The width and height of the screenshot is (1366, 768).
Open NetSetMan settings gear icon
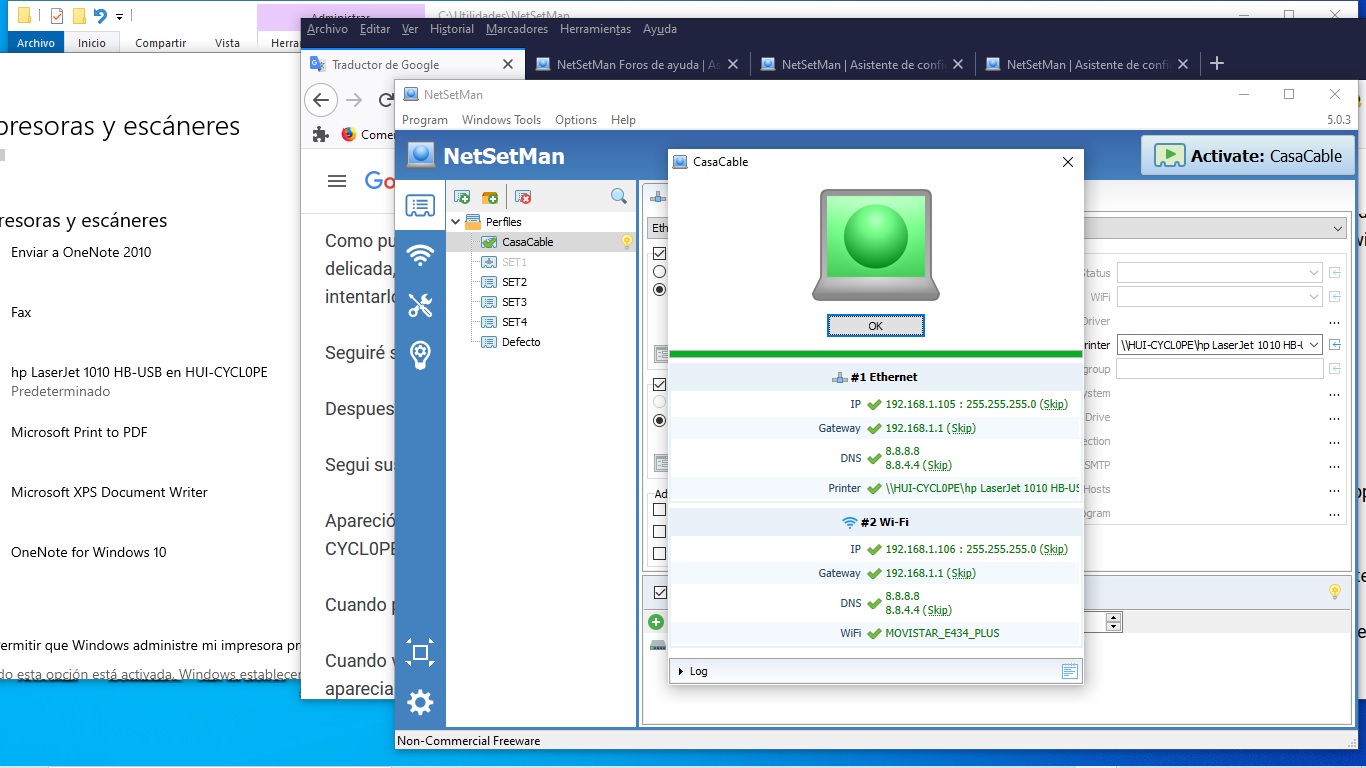tap(420, 702)
